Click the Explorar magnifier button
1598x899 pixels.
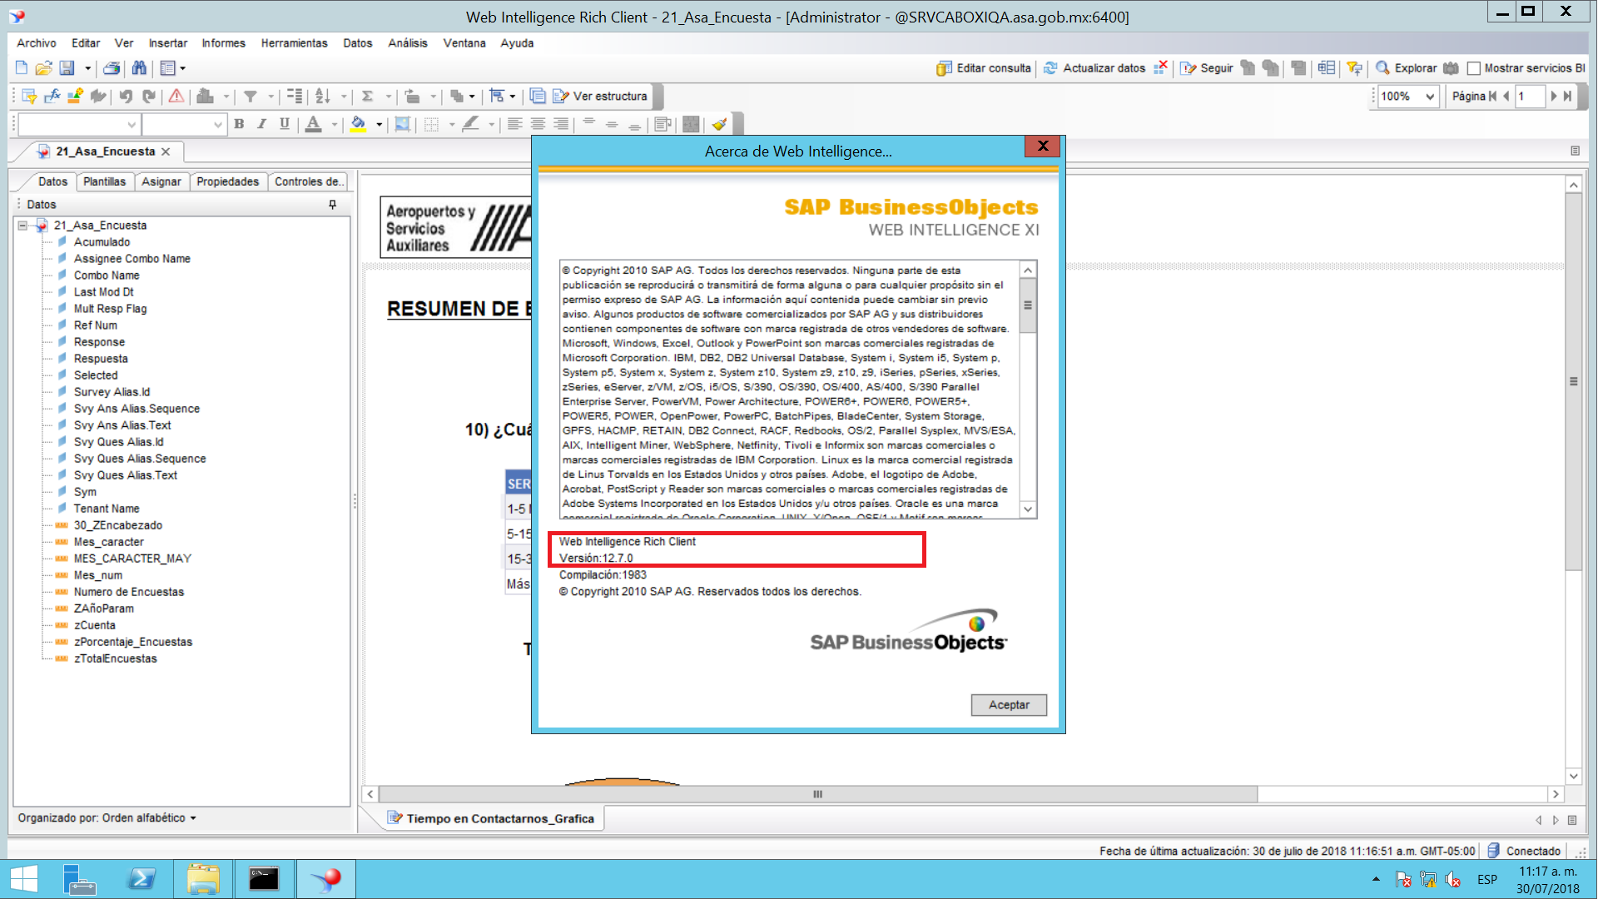tap(1406, 68)
